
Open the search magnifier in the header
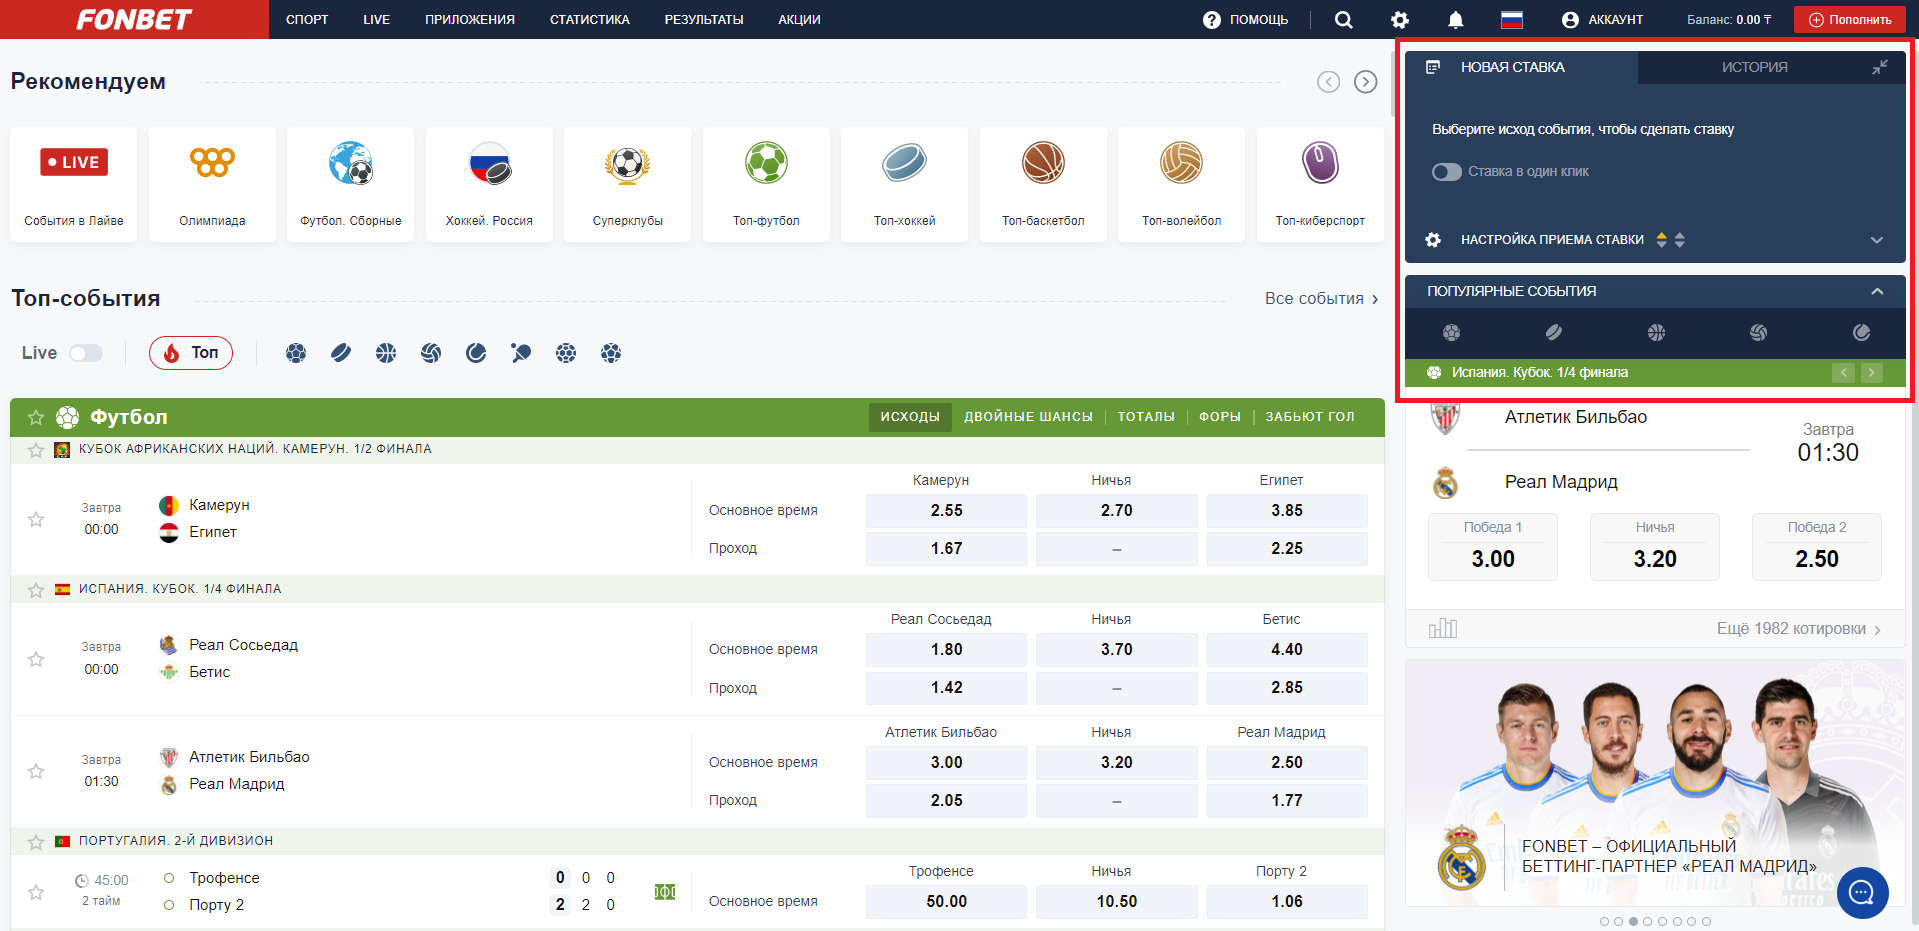point(1343,20)
